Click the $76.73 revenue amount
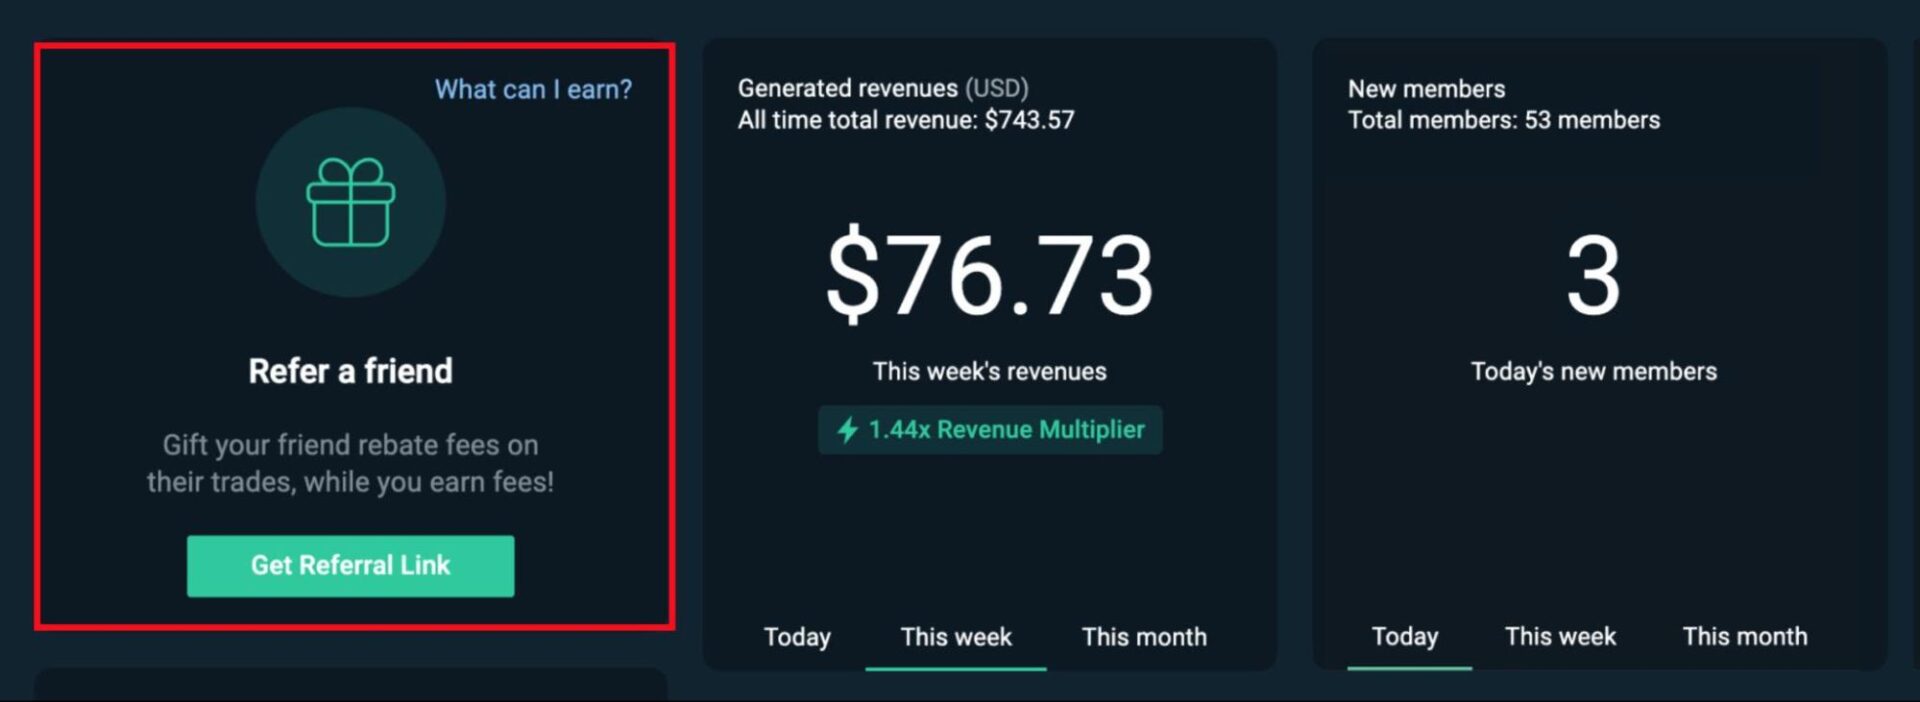The width and height of the screenshot is (1920, 702). pos(990,274)
